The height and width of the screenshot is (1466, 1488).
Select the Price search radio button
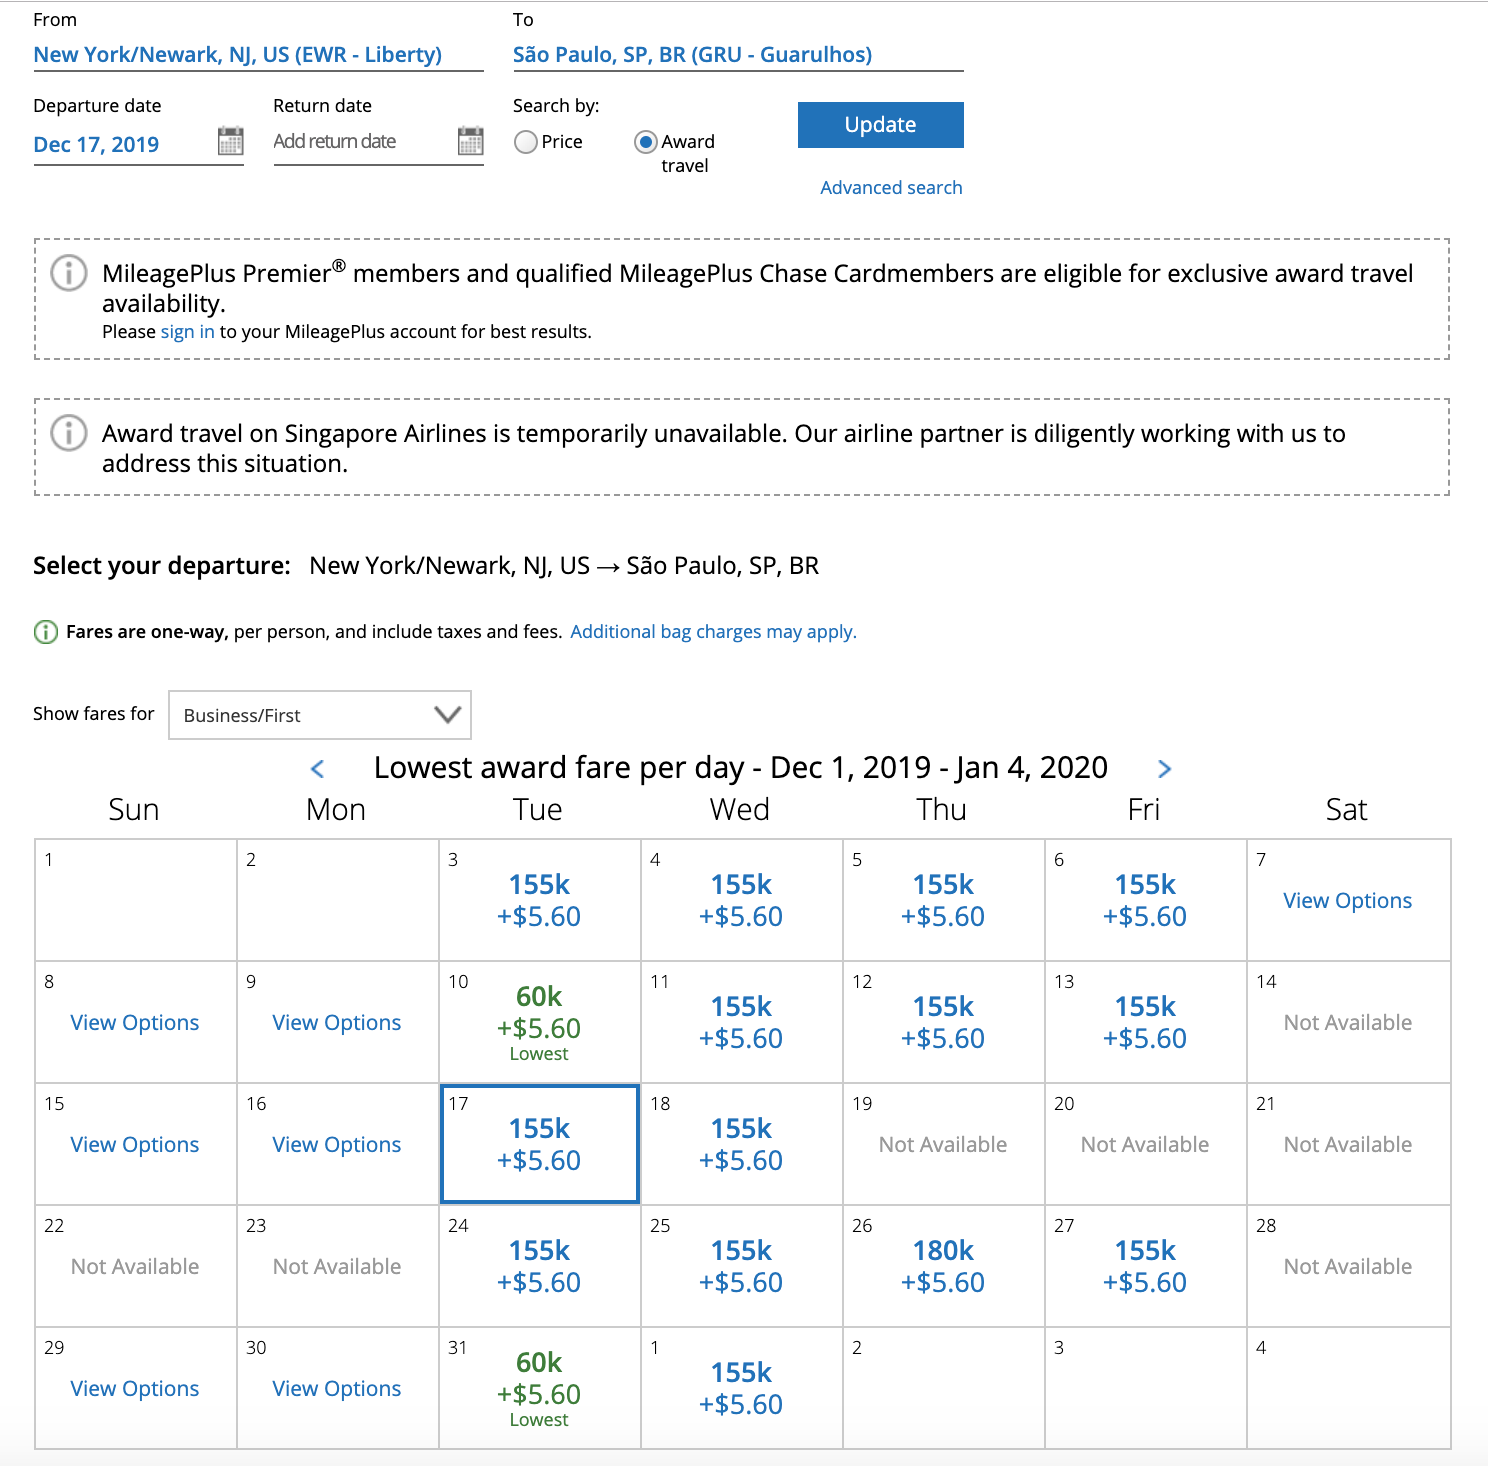pyautogui.click(x=526, y=142)
